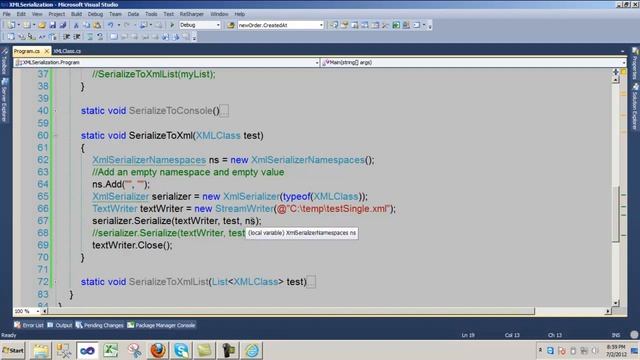This screenshot has height=360, width=640.
Task: Click the Cut scissors icon
Action: (76, 25)
